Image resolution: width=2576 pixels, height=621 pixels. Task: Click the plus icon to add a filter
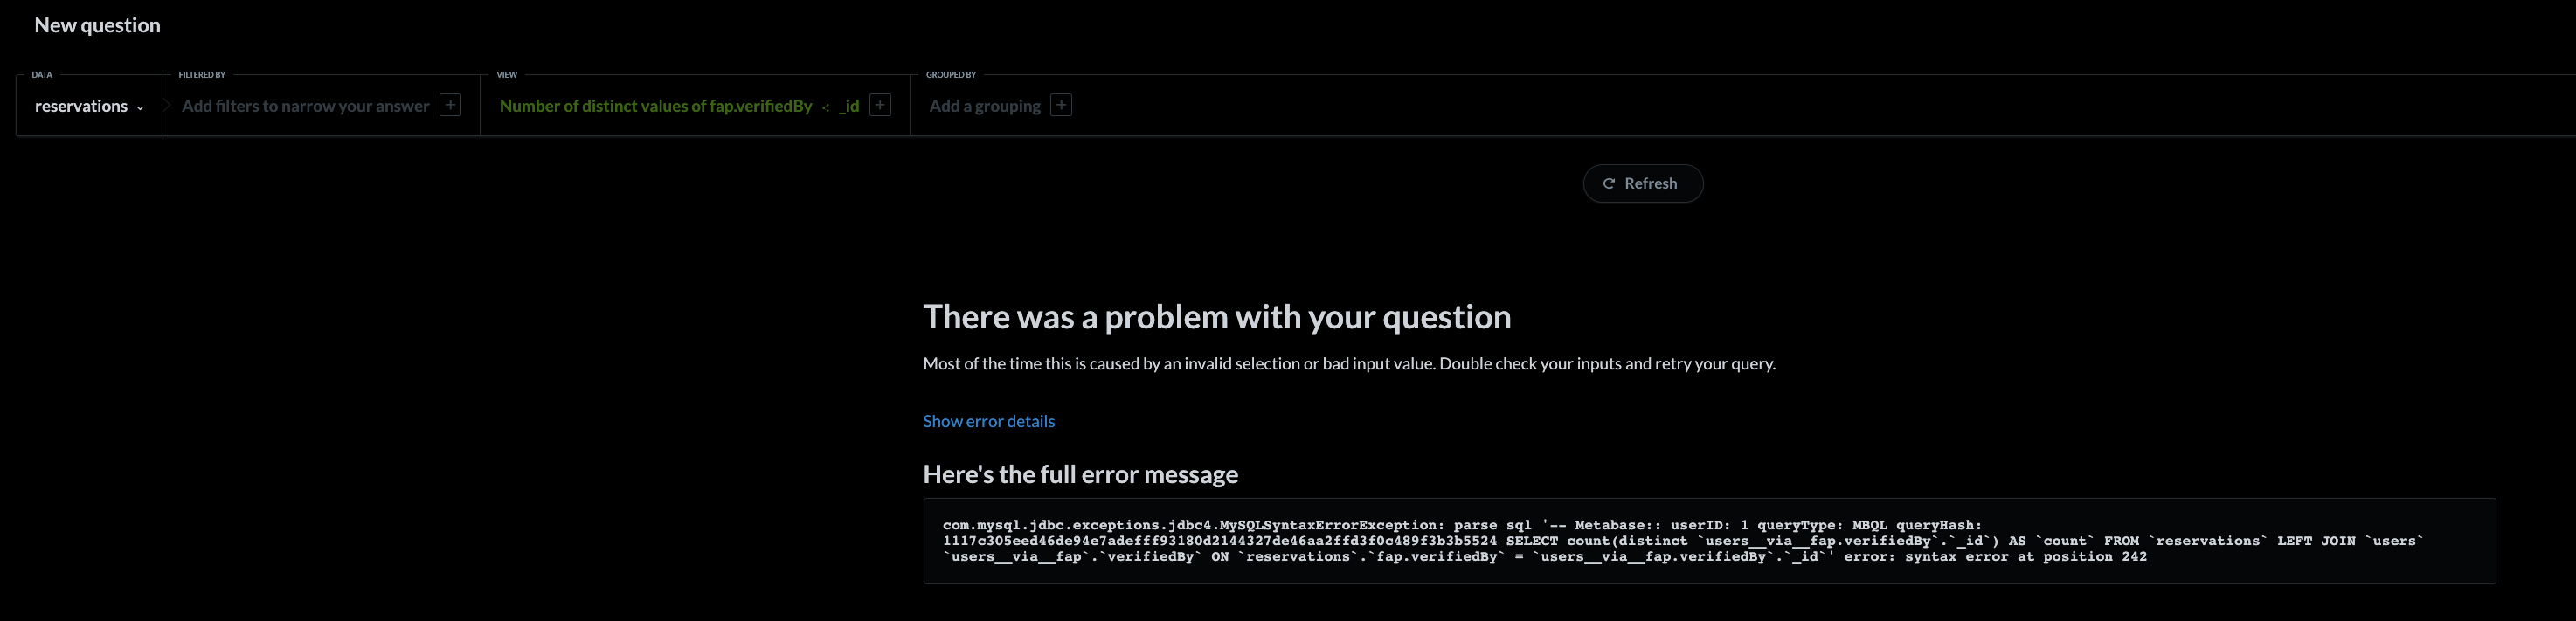[x=452, y=105]
